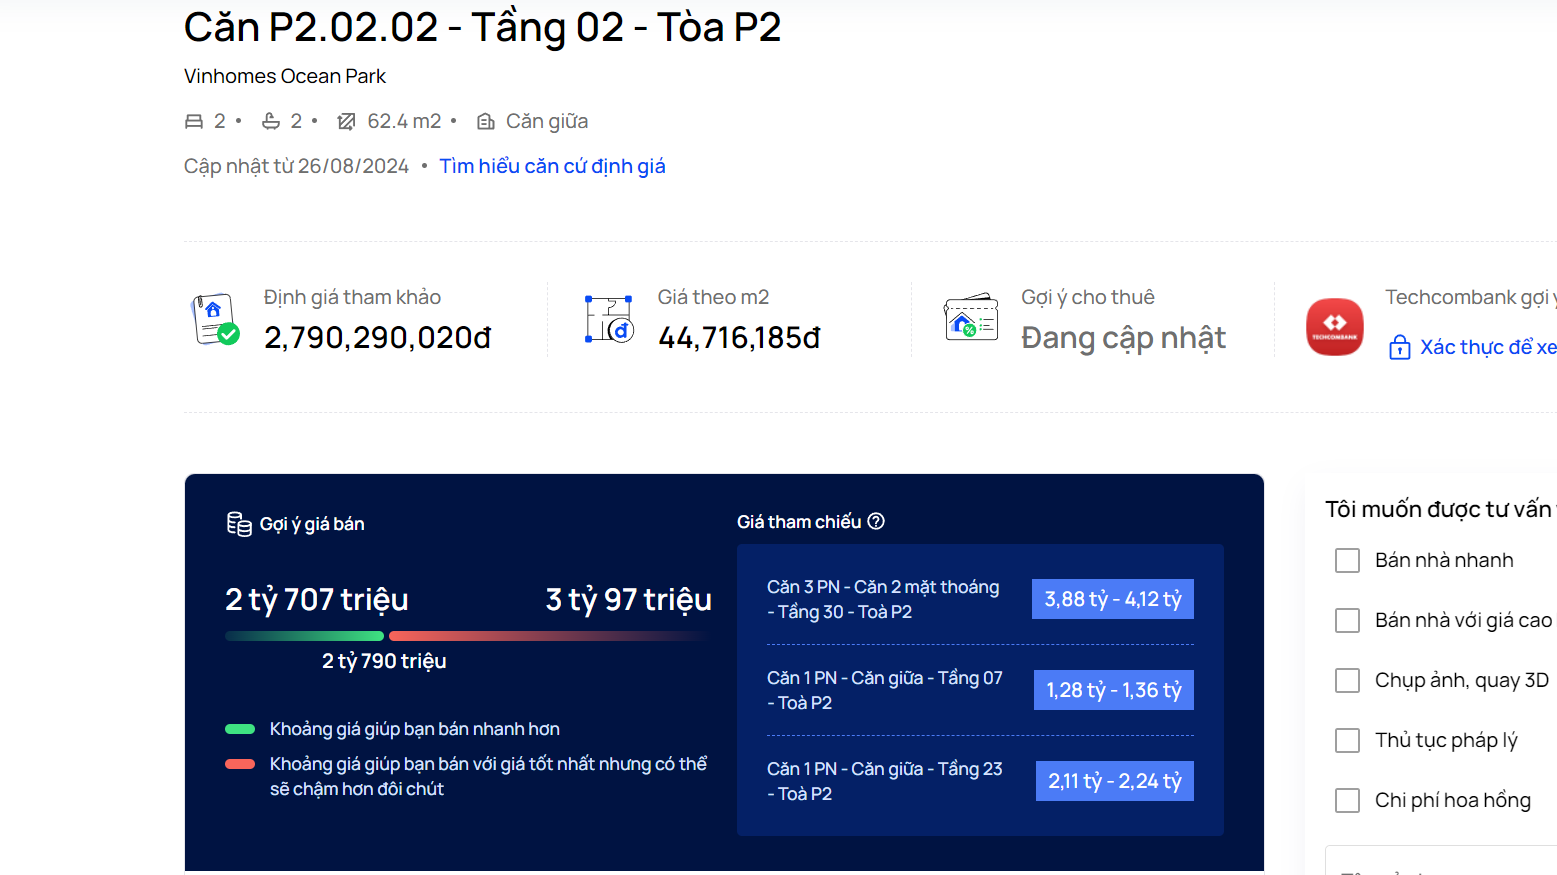Click the '3 tỷ 97 triệu' upper price
The image size is (1557, 875).
pos(628,599)
